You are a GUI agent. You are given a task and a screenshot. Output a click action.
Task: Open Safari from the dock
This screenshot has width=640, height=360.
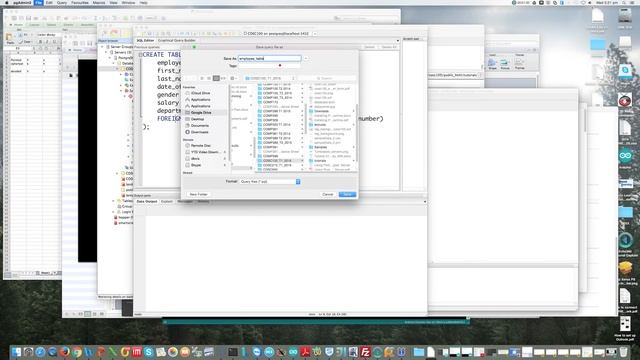click(x=40, y=352)
